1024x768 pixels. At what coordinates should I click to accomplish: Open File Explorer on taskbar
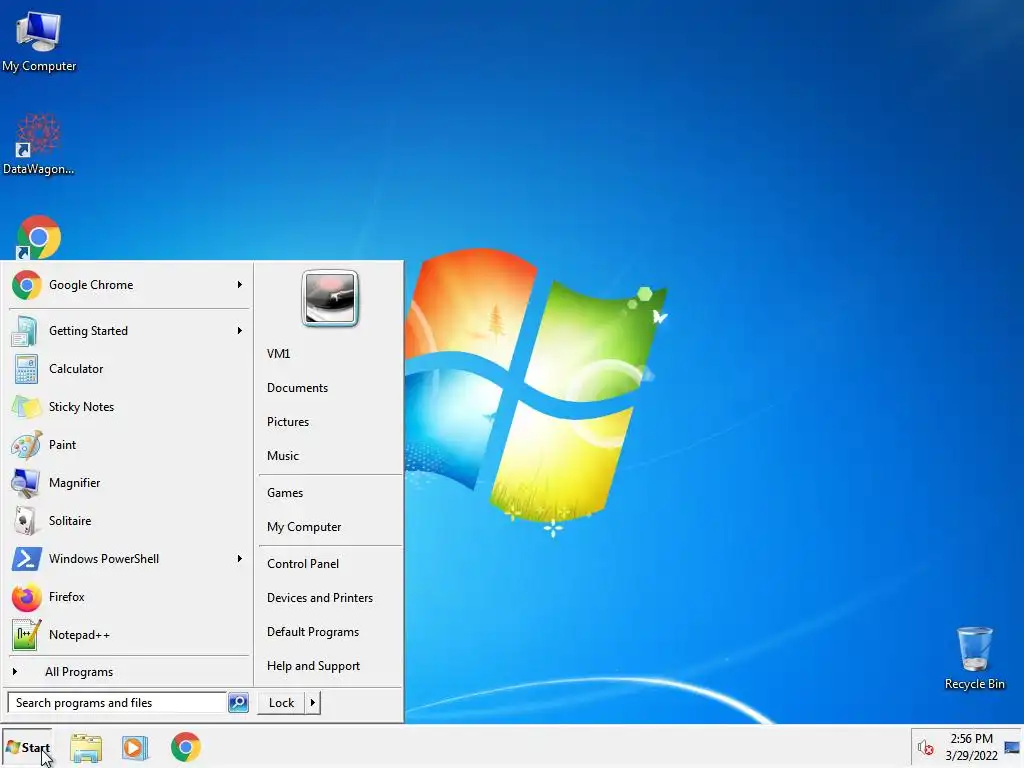(x=86, y=747)
